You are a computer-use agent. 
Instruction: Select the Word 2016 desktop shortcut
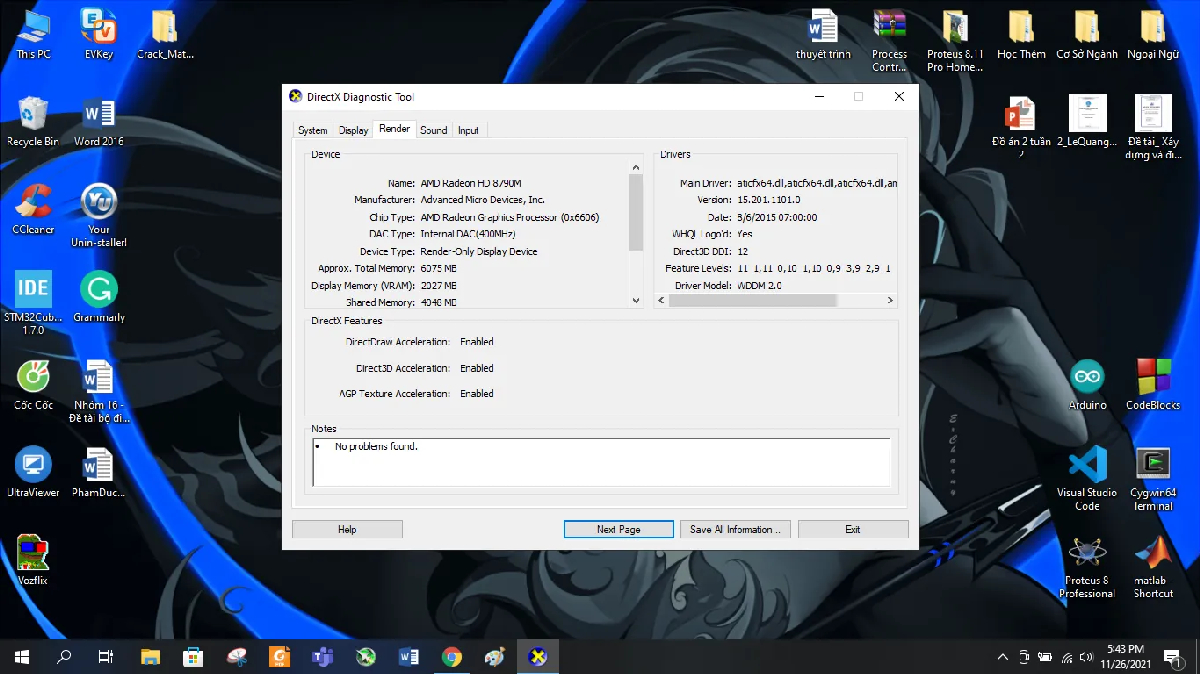[x=98, y=122]
